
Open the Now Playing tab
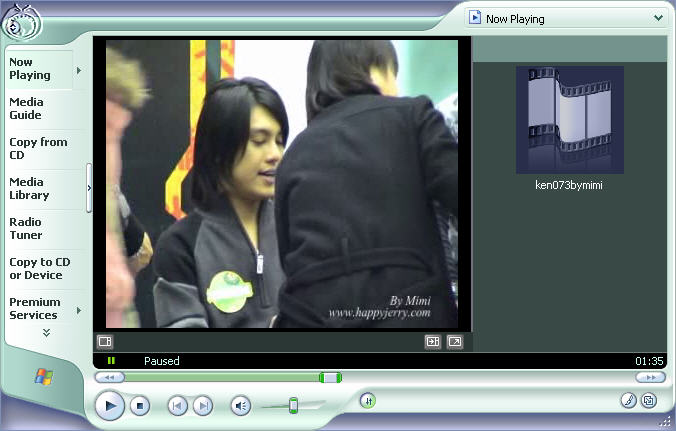39,69
